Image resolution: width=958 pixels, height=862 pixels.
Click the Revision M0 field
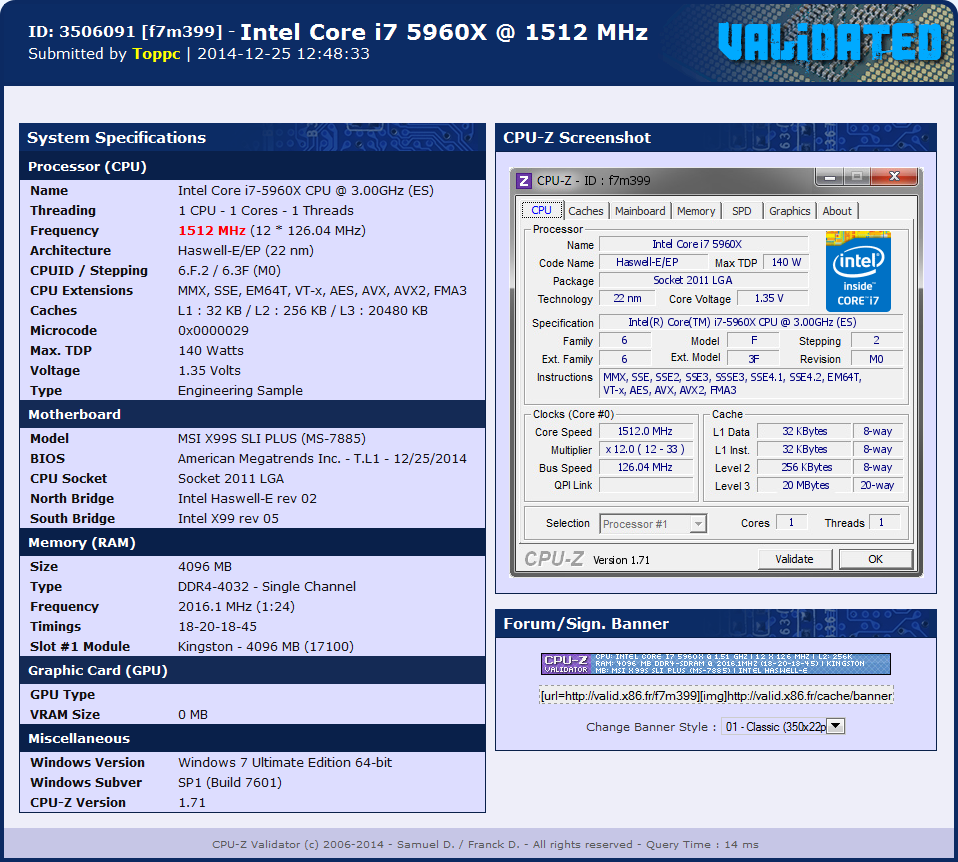(876, 359)
